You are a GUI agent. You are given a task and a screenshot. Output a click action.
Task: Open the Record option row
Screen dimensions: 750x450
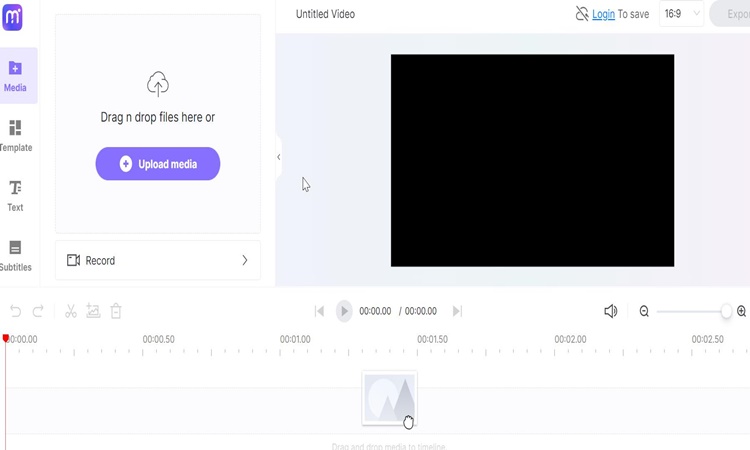(158, 260)
